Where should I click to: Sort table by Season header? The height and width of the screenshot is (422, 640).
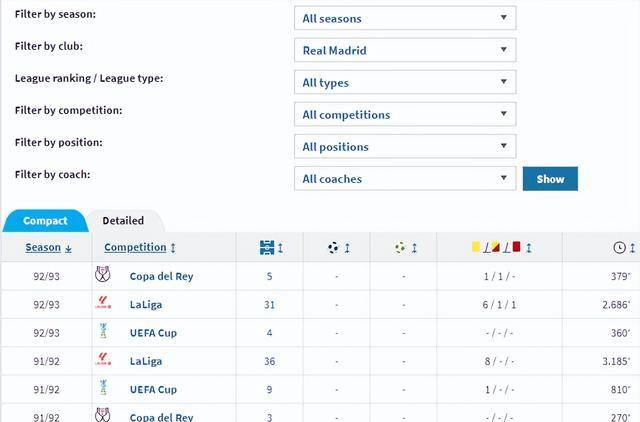pos(43,247)
